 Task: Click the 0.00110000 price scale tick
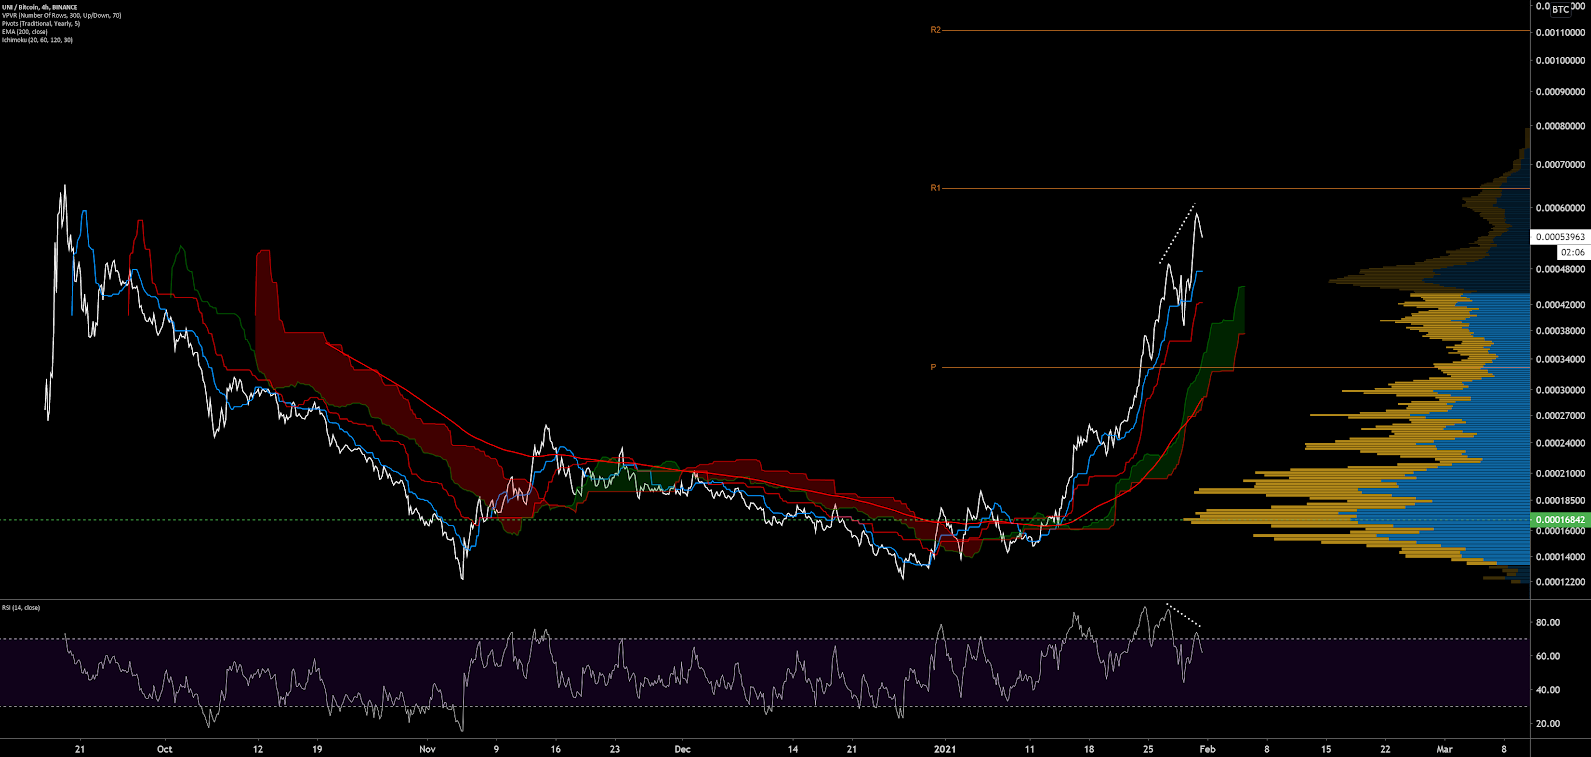point(1560,33)
